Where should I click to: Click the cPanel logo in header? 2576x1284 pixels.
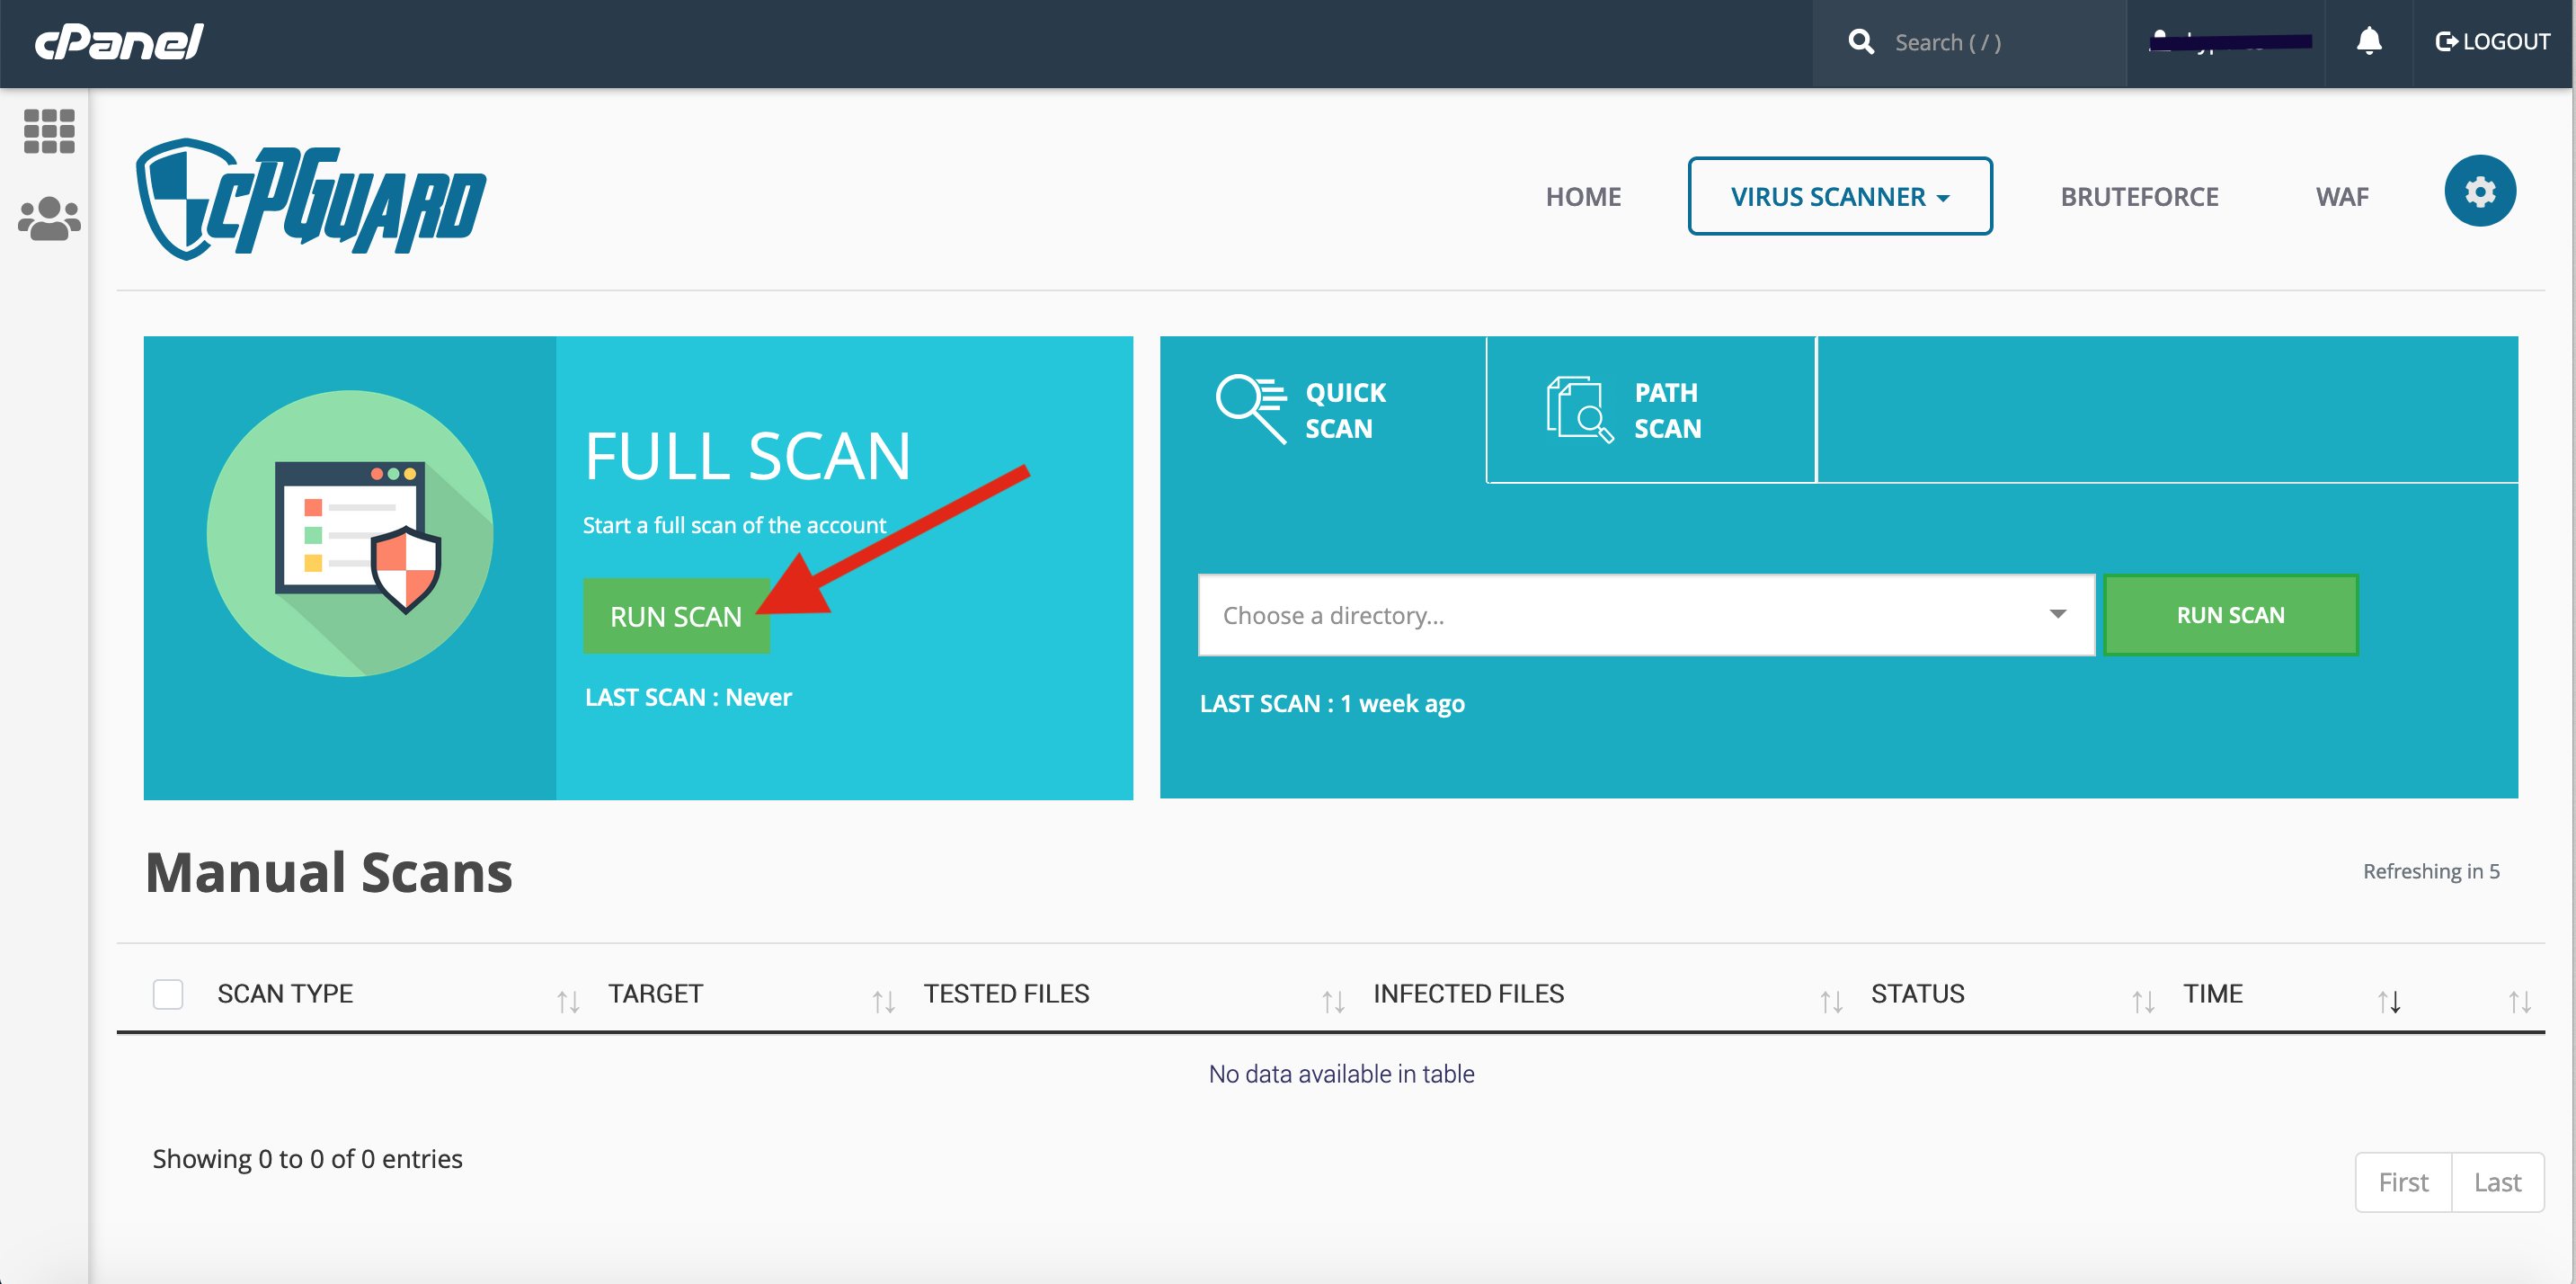tap(119, 42)
